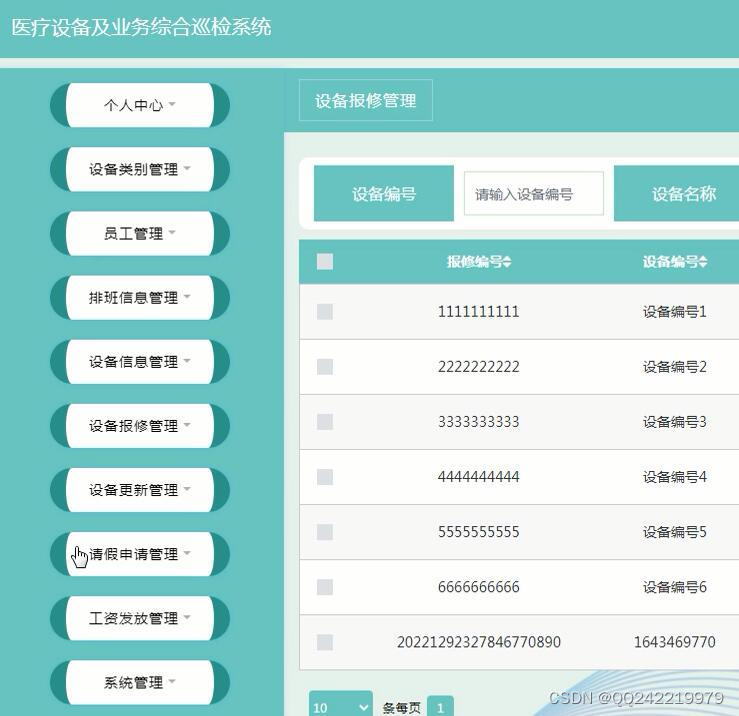Click the 设备编号4 cell
739x716 pixels.
coord(674,477)
